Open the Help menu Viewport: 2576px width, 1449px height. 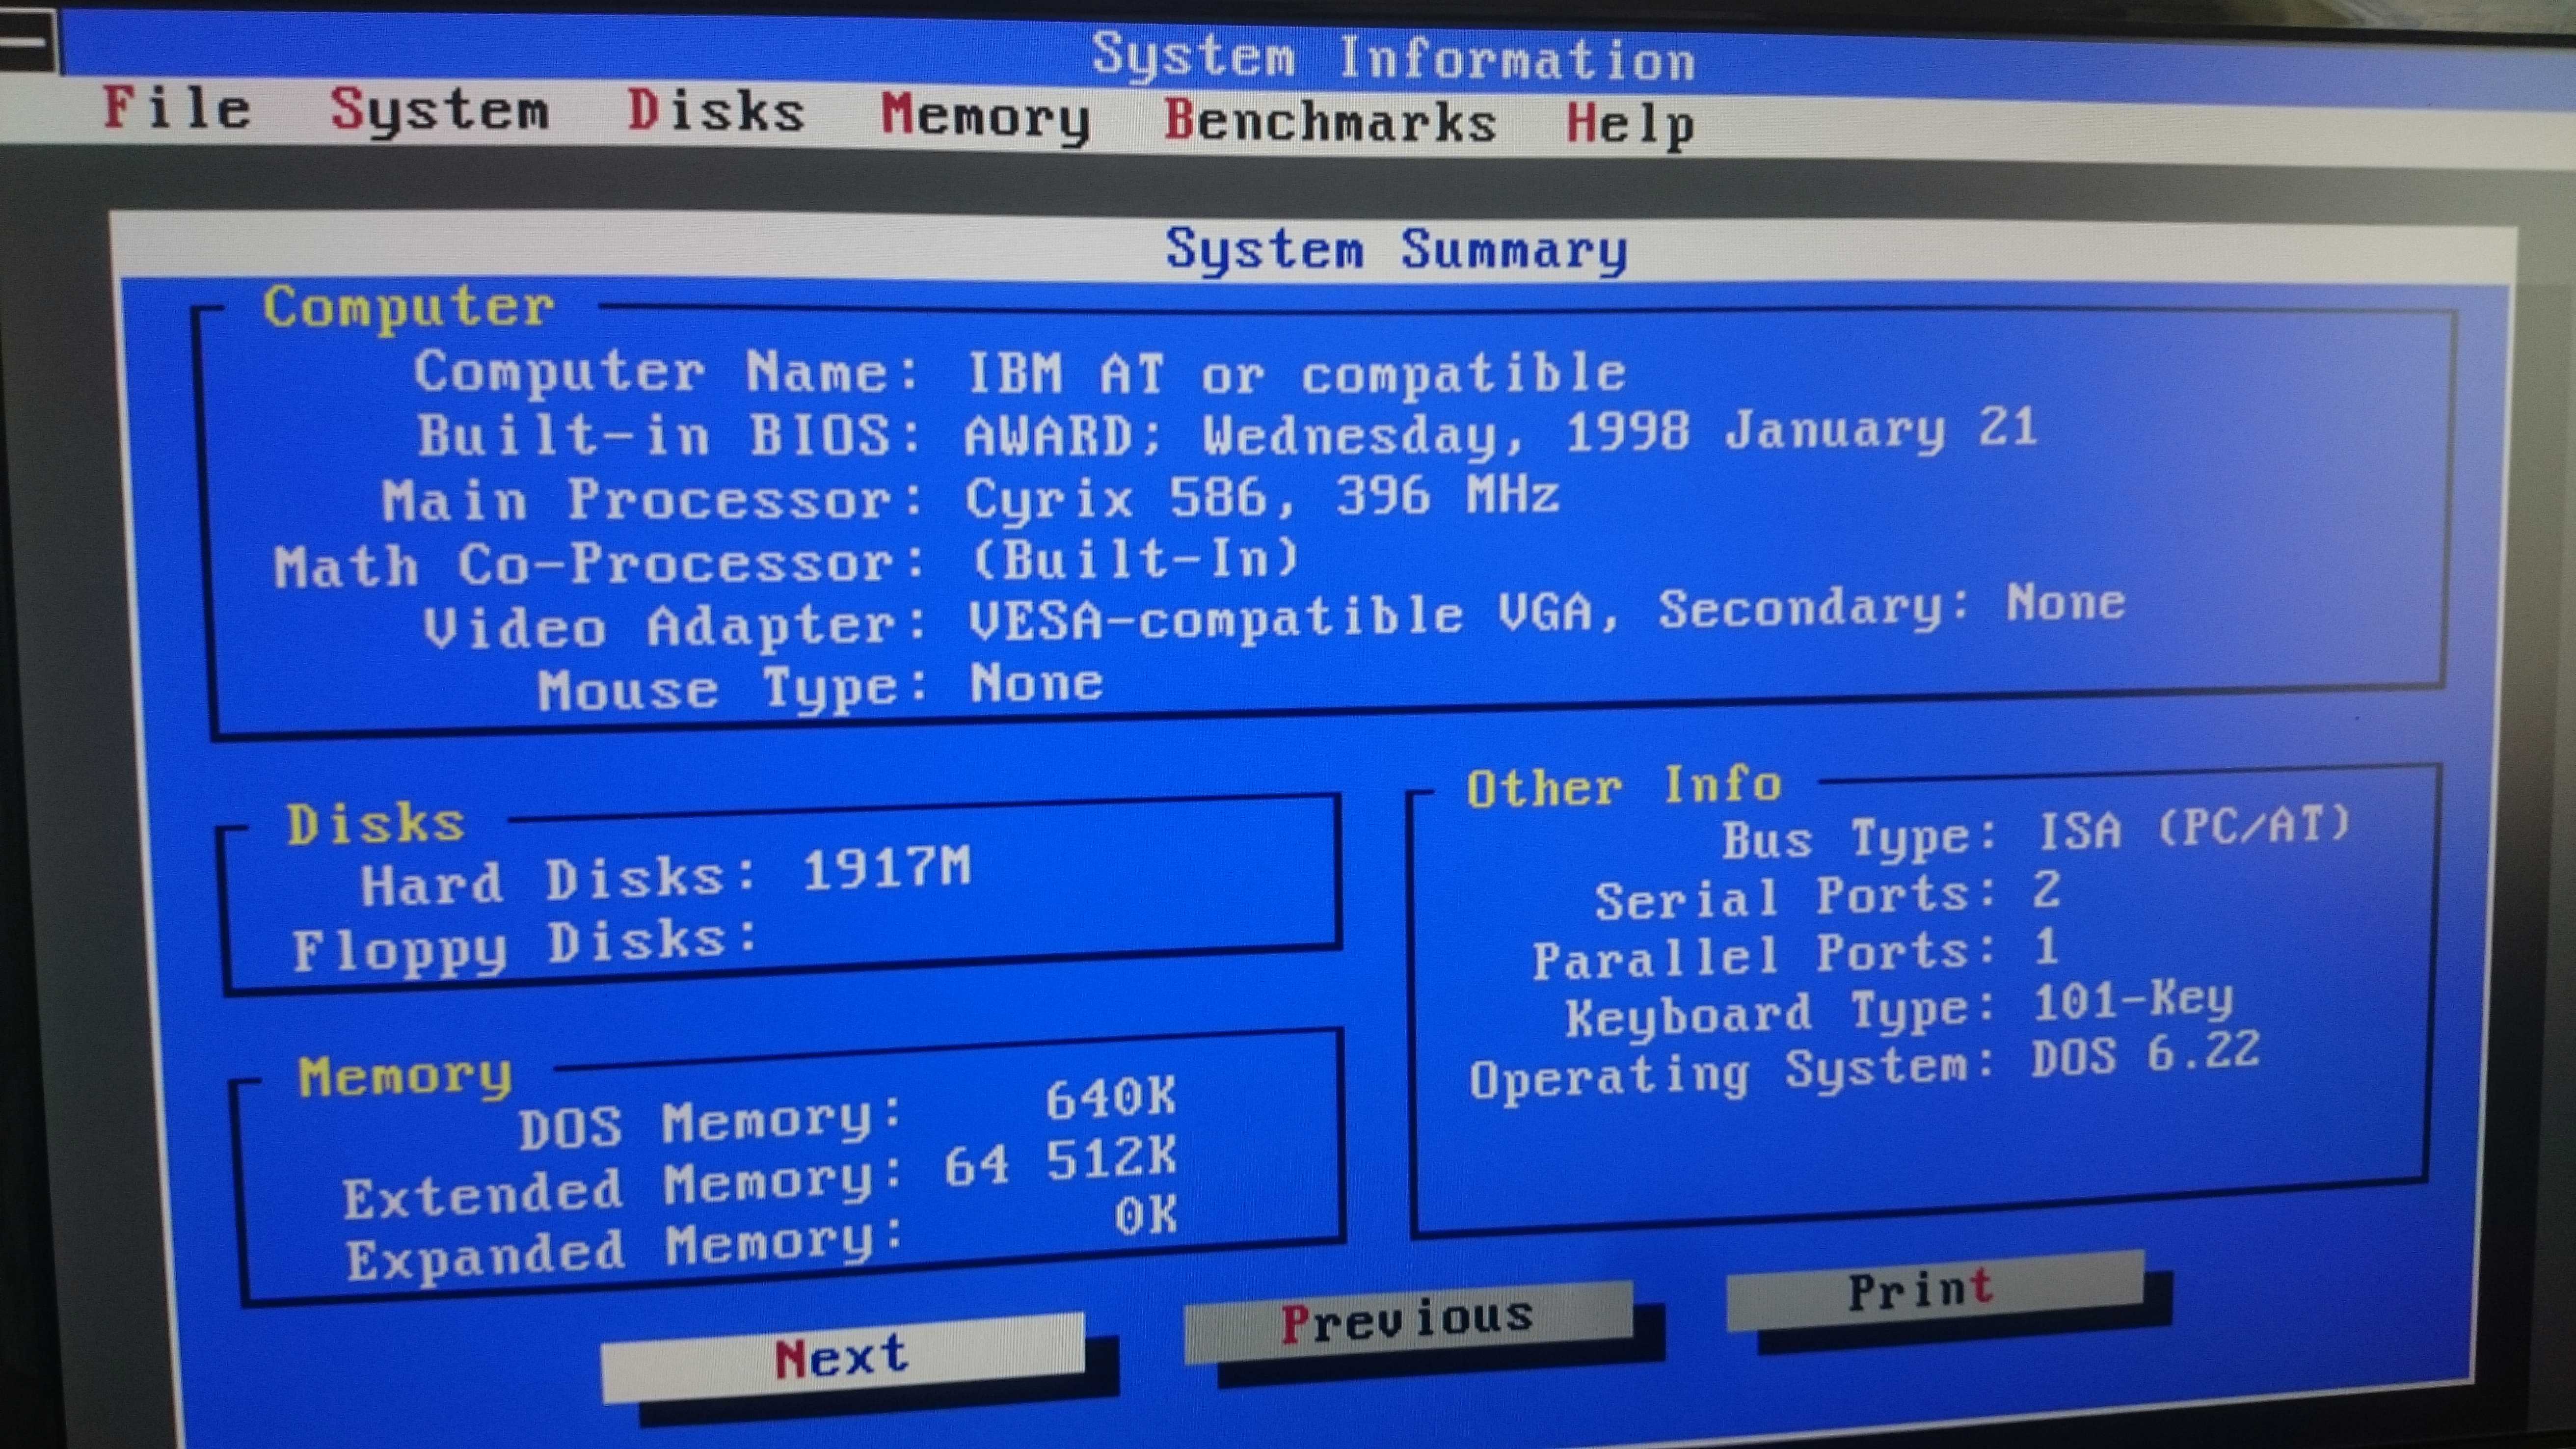pyautogui.click(x=1630, y=126)
